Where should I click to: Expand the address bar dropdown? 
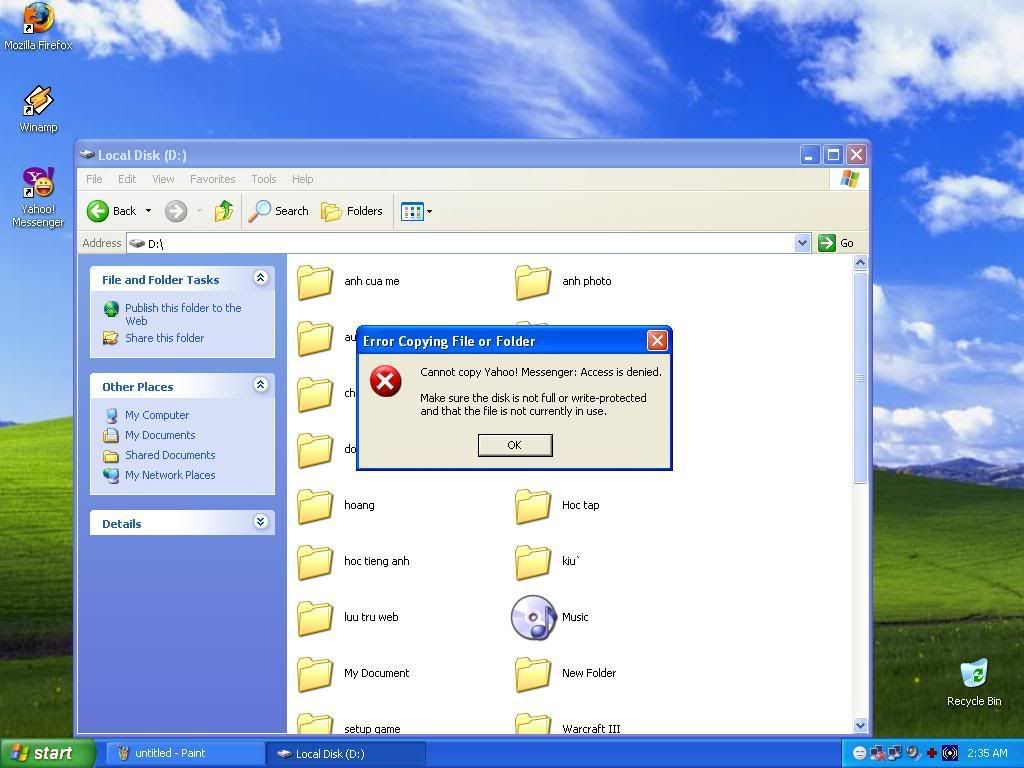(x=802, y=243)
